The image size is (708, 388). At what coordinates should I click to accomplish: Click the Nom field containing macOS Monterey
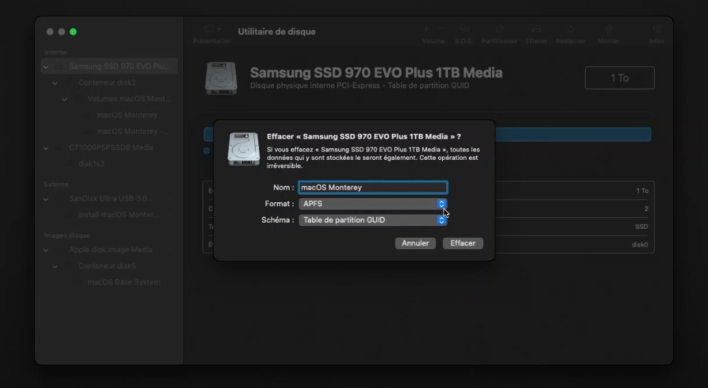coord(373,187)
